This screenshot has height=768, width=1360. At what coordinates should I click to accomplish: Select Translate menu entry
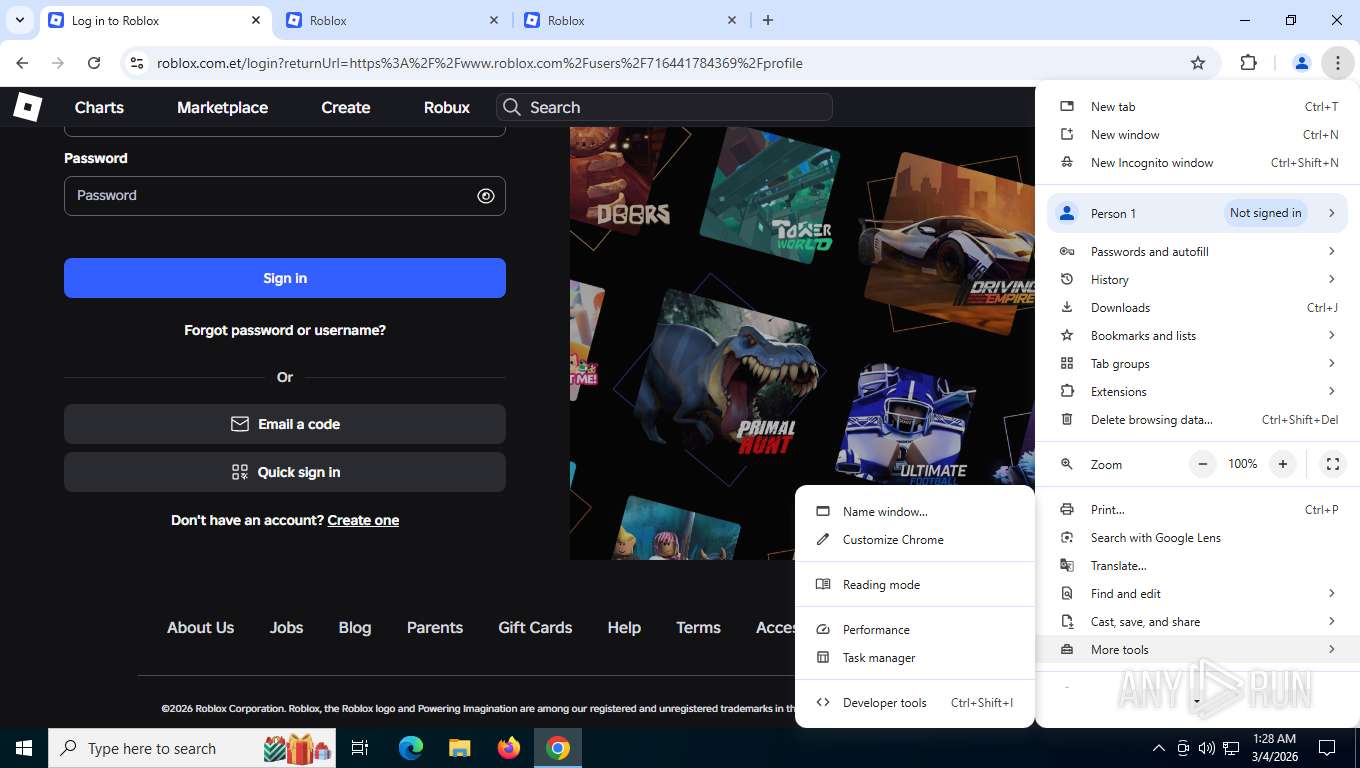[x=1198, y=566]
